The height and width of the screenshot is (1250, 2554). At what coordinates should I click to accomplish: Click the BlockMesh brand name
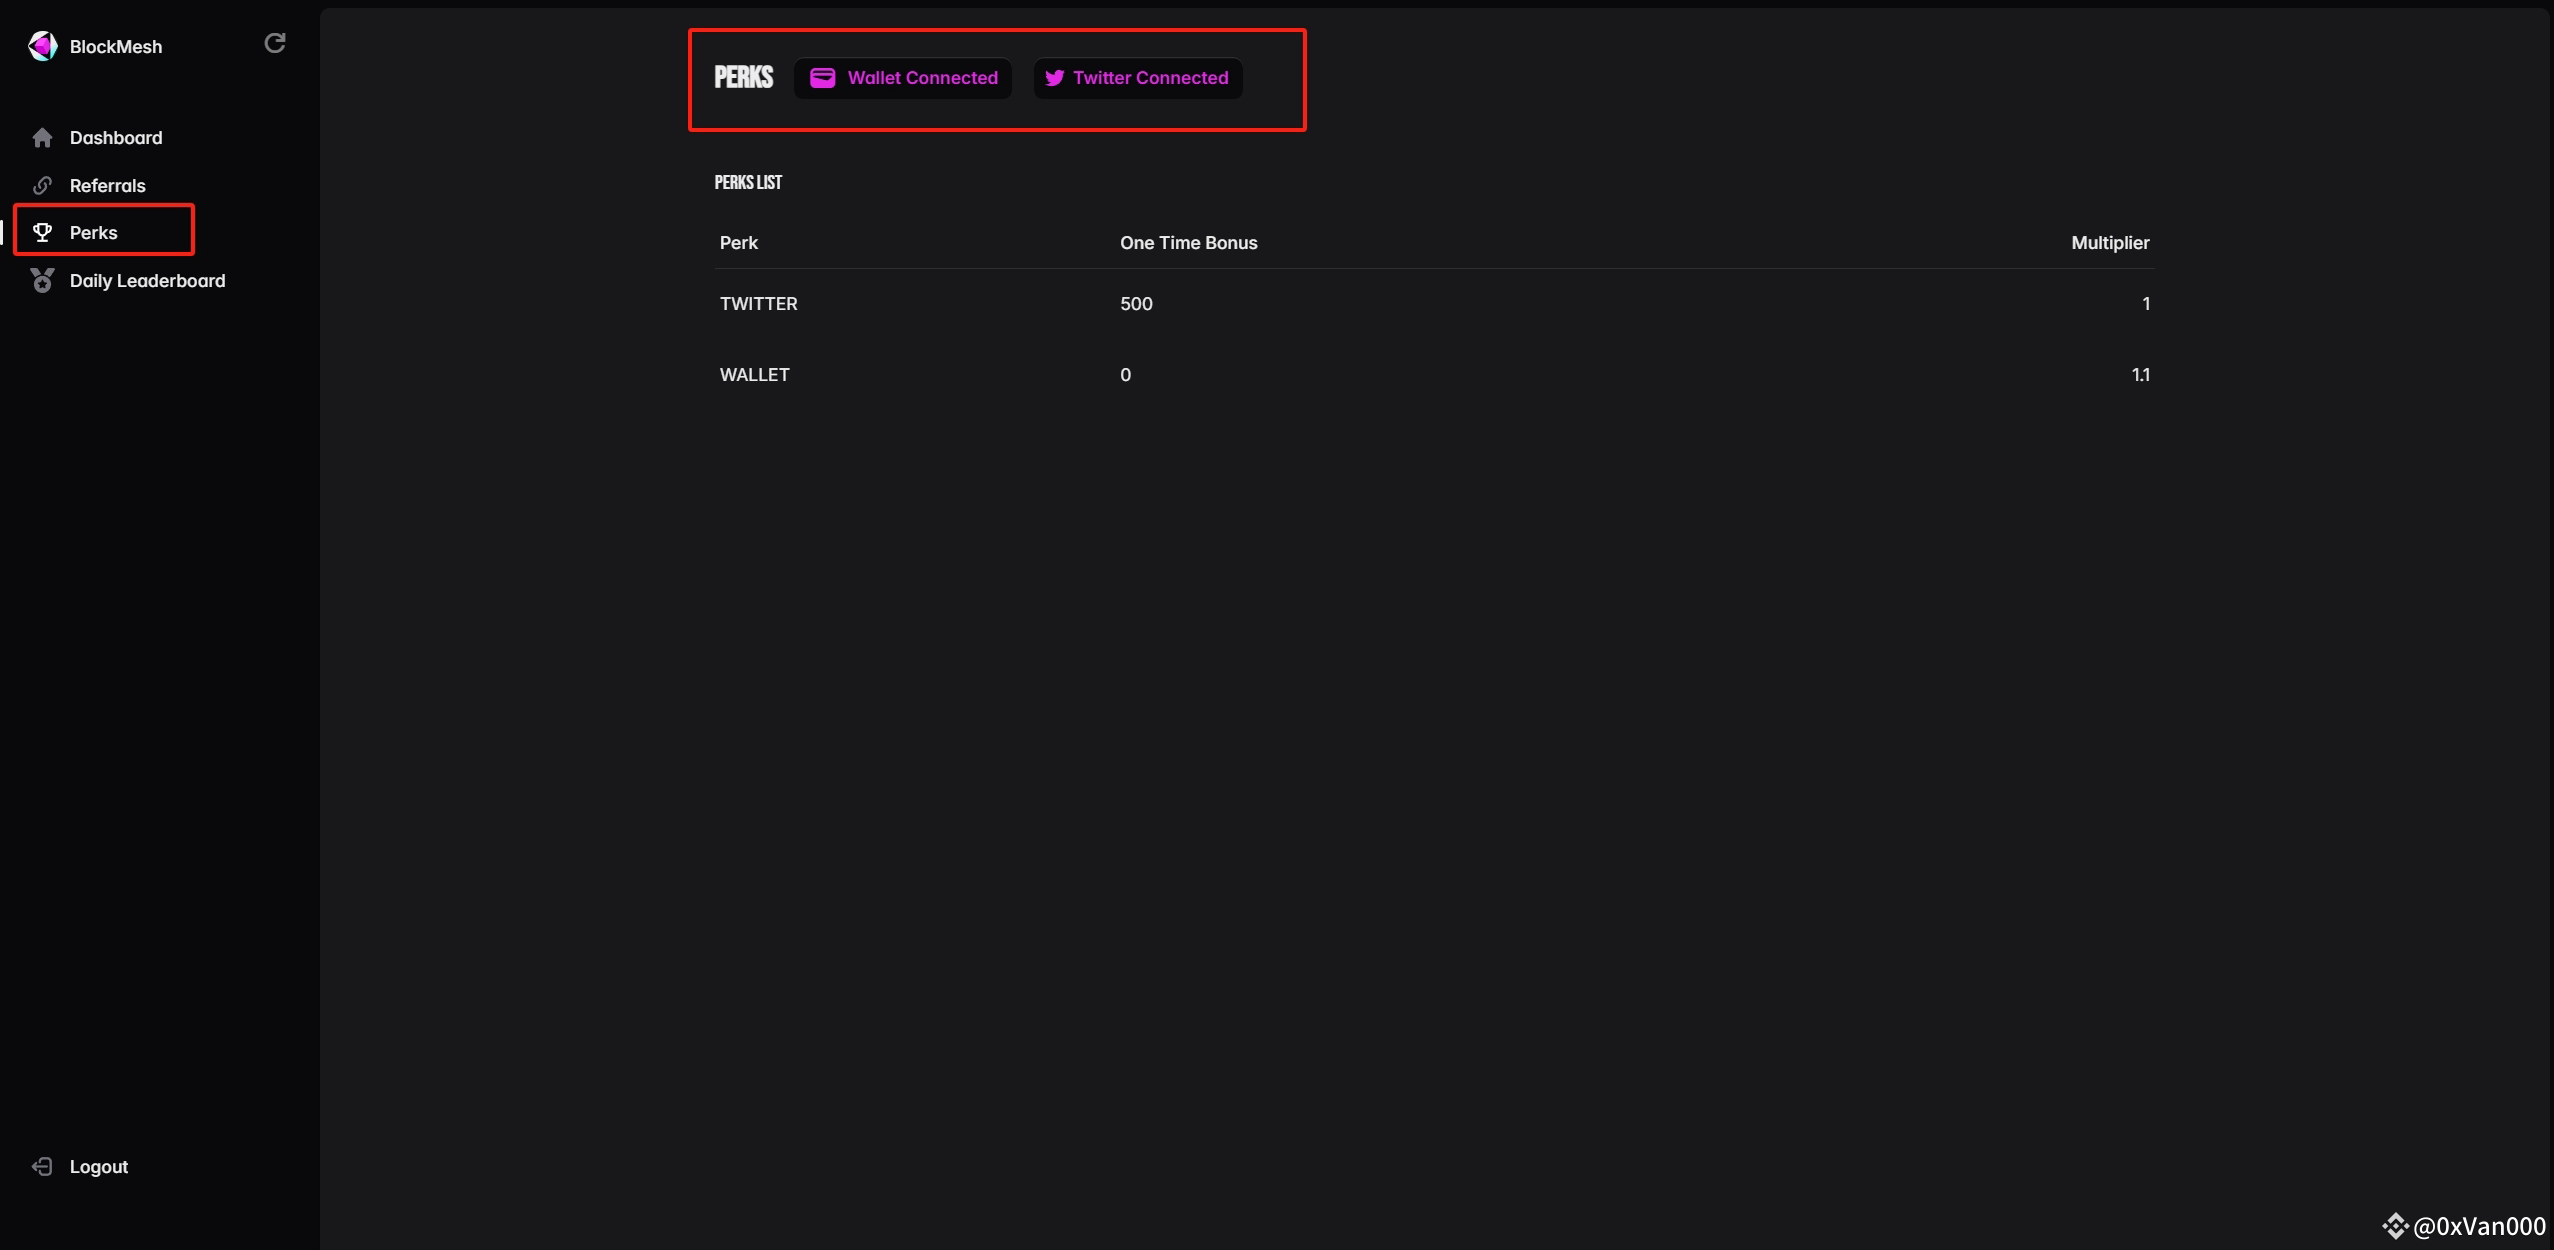click(x=116, y=47)
